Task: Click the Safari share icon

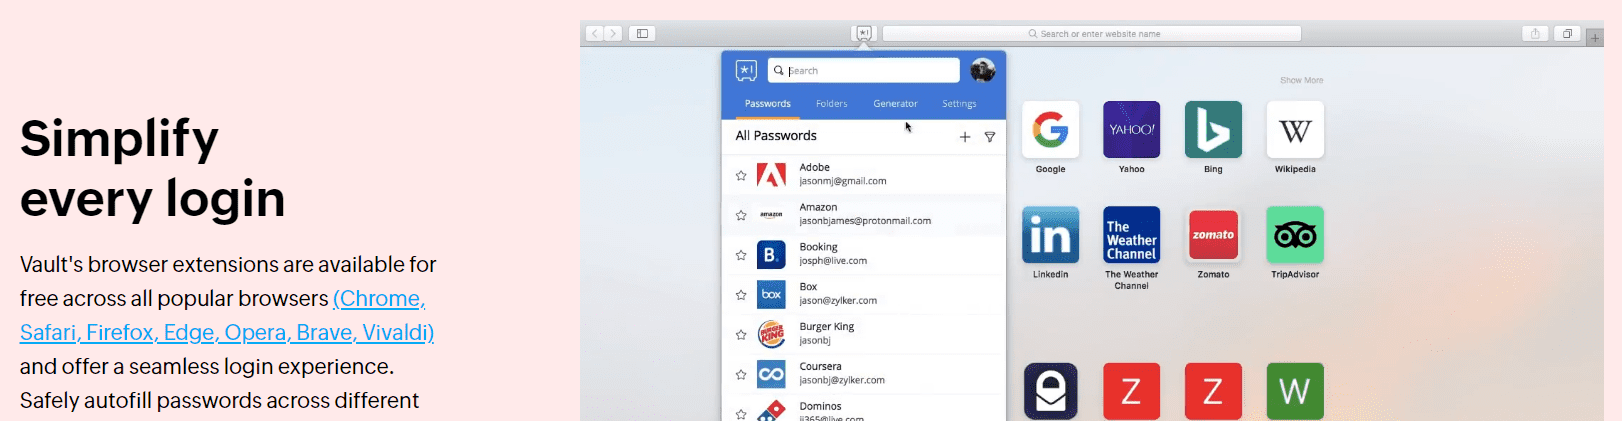Action: click(1535, 33)
